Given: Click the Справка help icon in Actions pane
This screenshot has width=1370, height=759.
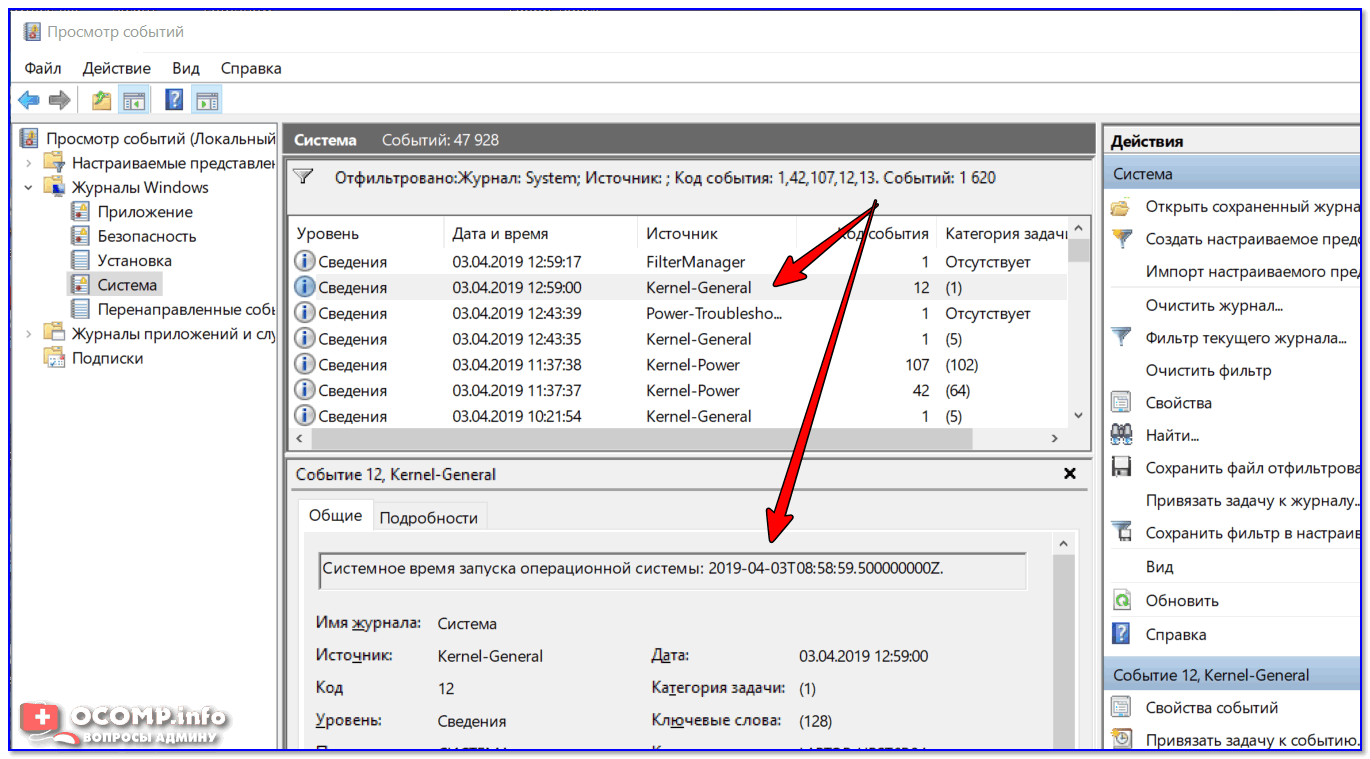Looking at the screenshot, I should 1122,634.
